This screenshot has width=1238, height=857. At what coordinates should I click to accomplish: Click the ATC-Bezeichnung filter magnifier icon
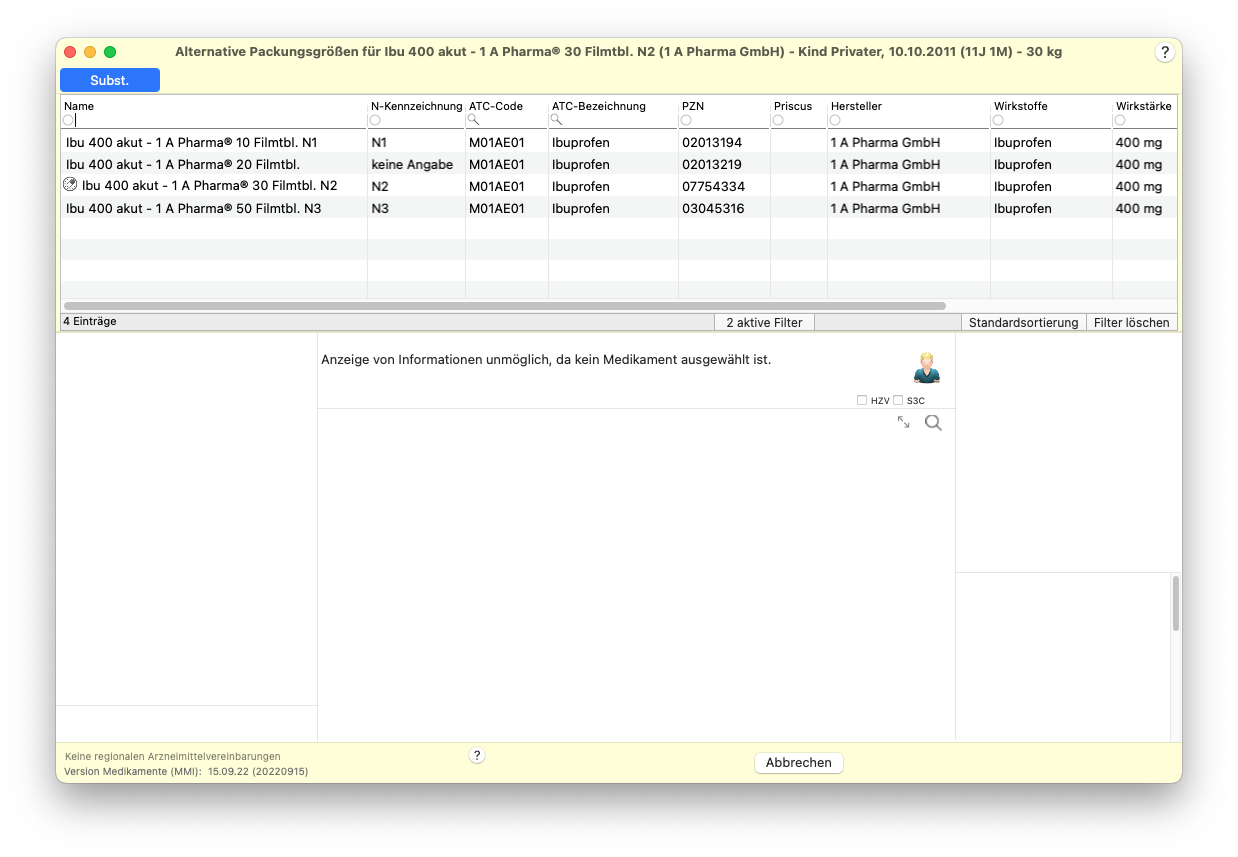coord(557,120)
